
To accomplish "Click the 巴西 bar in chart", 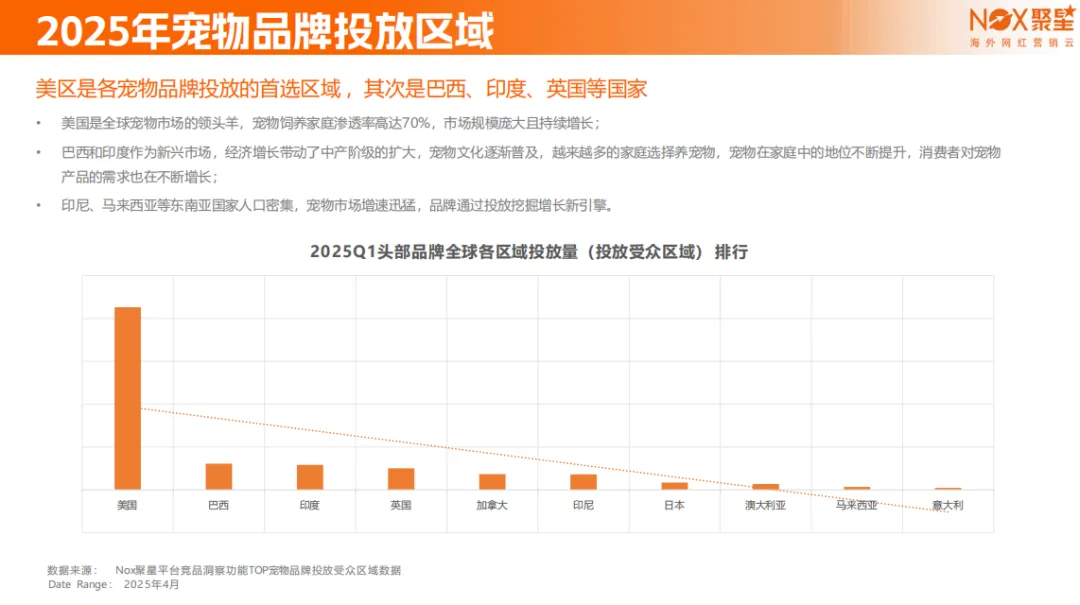I will pos(219,477).
